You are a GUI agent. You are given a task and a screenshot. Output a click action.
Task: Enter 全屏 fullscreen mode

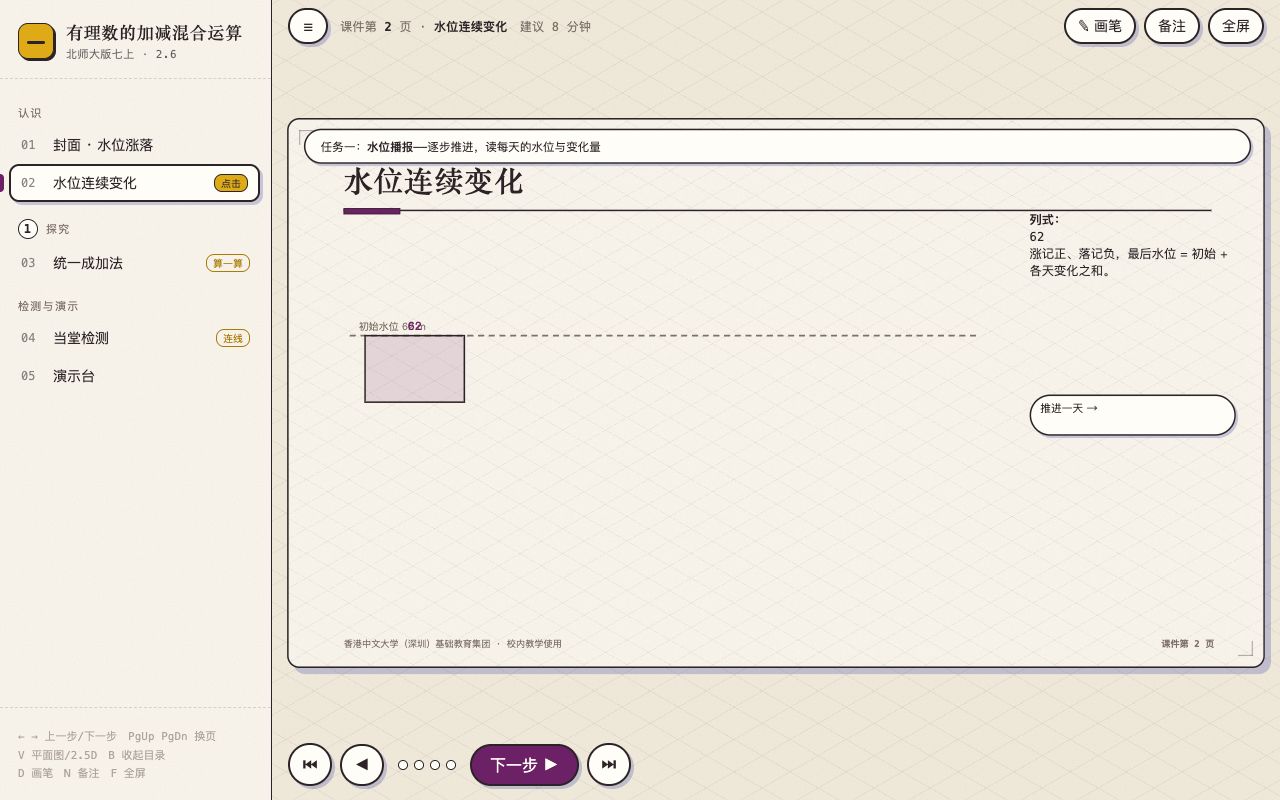[x=1236, y=26]
